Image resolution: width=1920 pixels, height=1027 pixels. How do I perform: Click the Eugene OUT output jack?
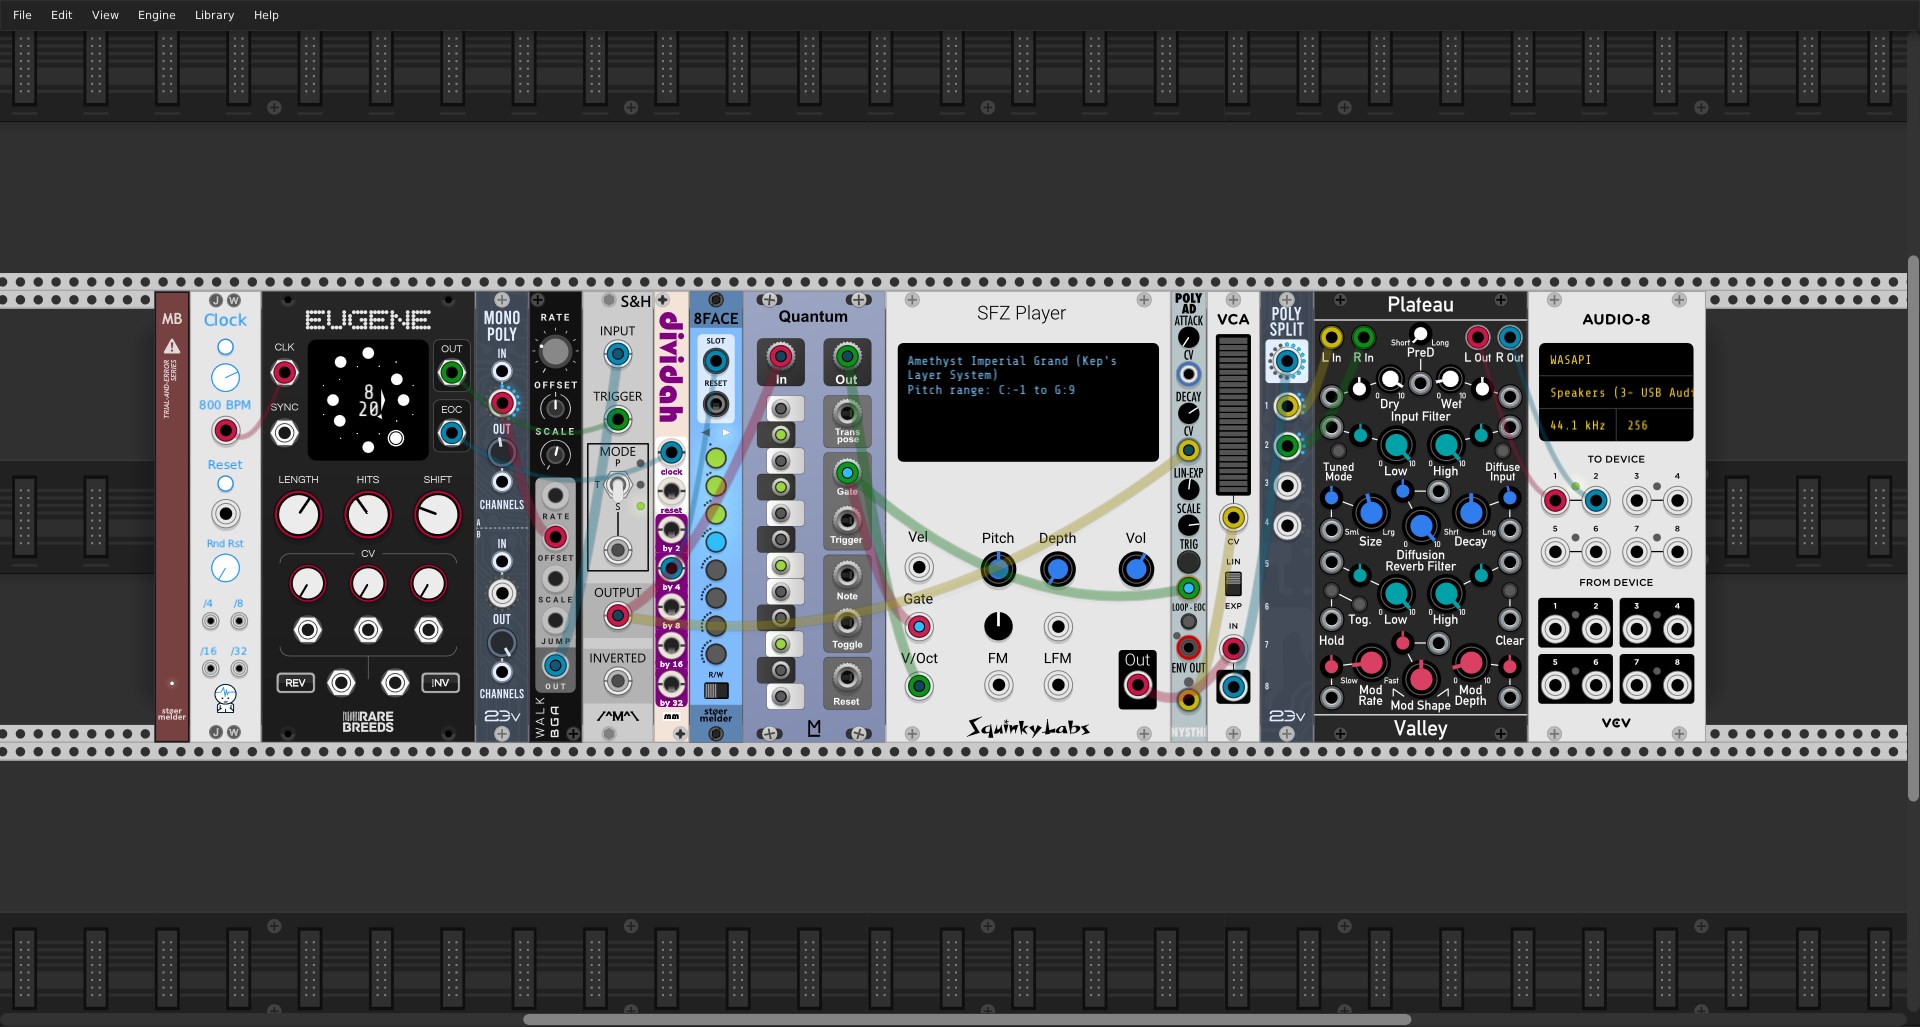coord(452,373)
